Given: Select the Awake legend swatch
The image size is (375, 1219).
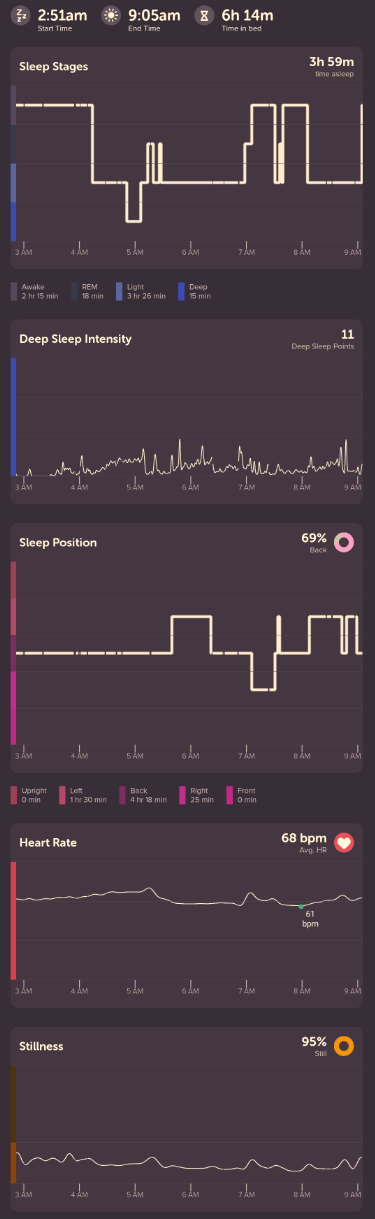Looking at the screenshot, I should pyautogui.click(x=14, y=291).
